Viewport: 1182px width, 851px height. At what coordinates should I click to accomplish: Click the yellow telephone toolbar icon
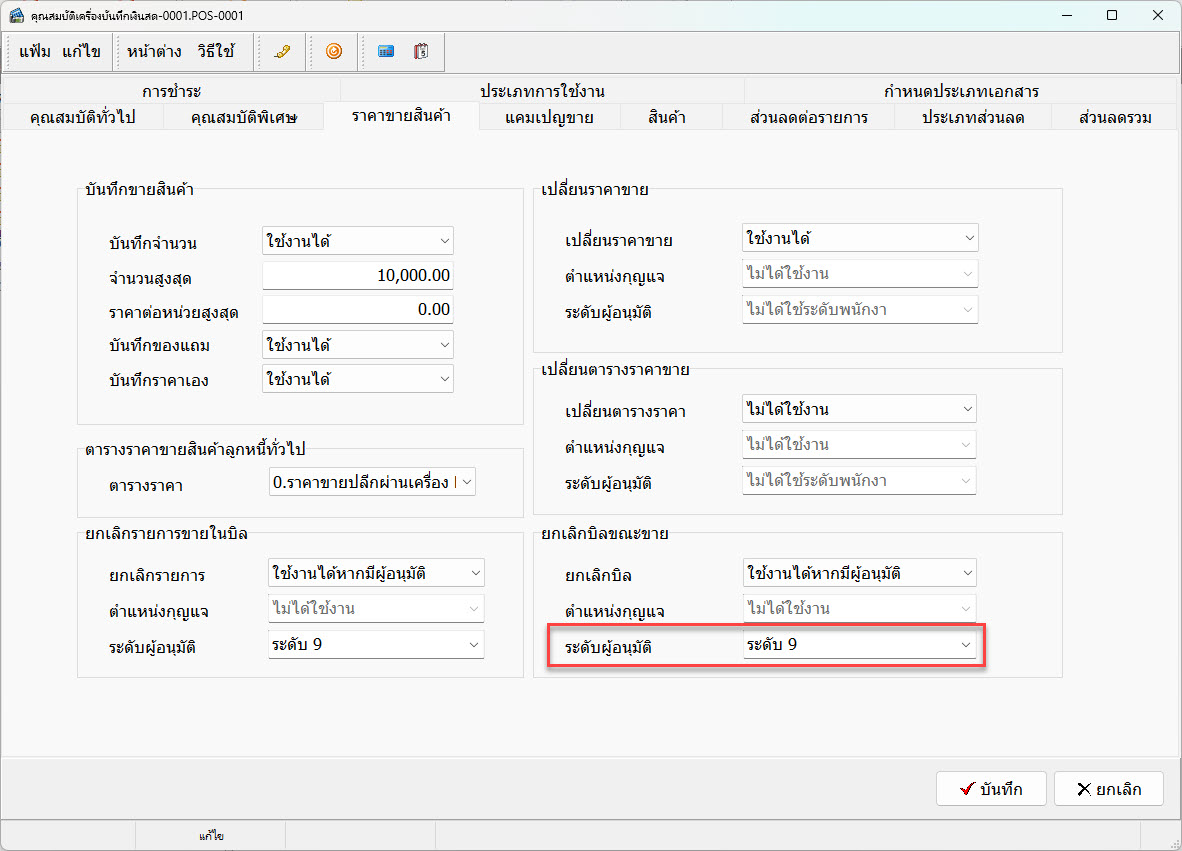point(282,52)
